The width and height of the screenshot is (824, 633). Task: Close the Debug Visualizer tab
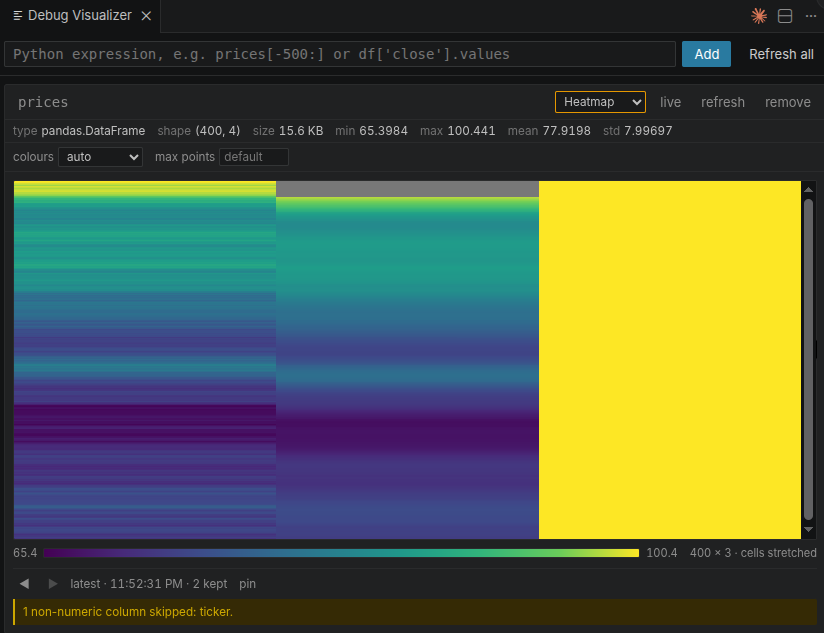(x=146, y=16)
